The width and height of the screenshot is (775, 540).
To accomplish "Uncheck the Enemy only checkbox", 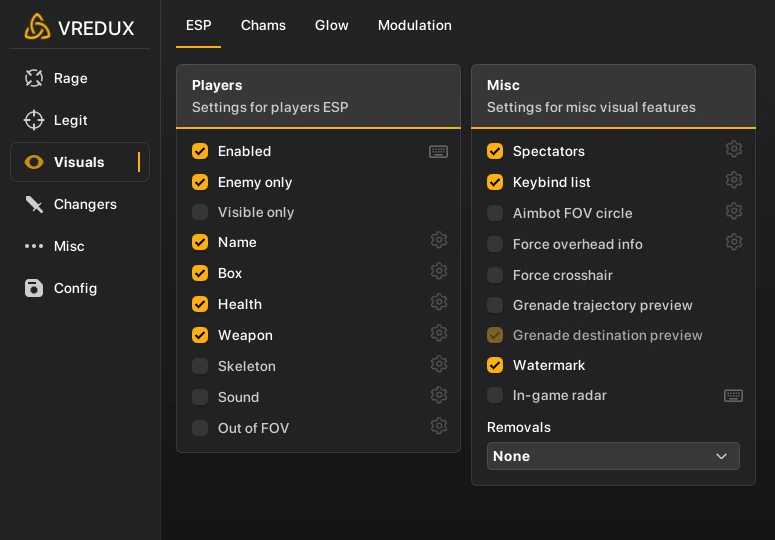I will (200, 182).
